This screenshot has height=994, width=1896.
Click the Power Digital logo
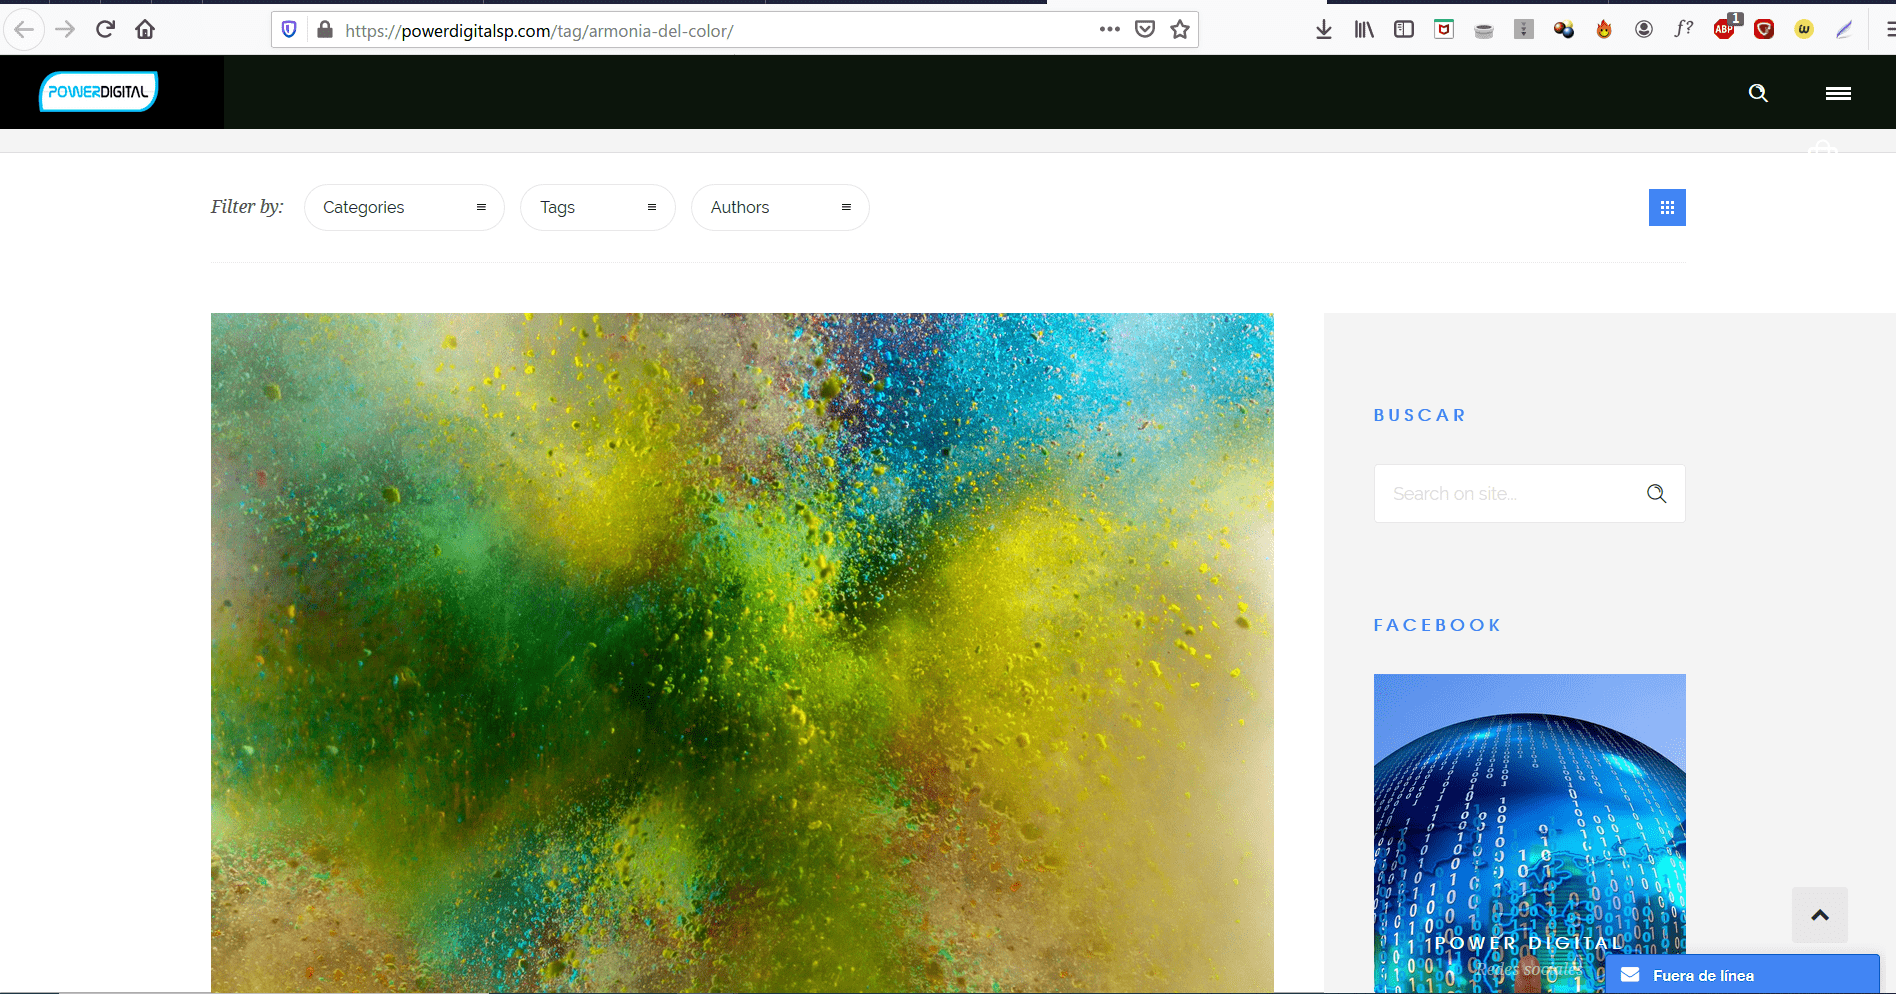click(x=98, y=91)
